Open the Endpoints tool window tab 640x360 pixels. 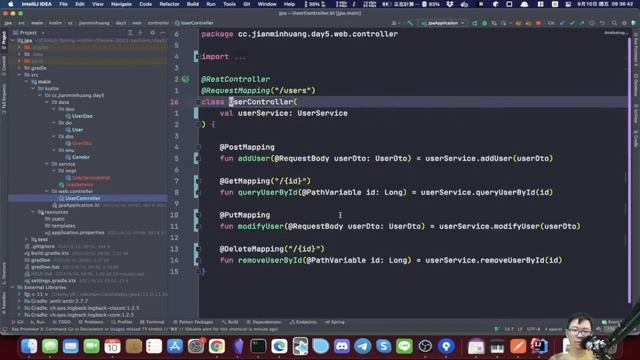[303, 322]
